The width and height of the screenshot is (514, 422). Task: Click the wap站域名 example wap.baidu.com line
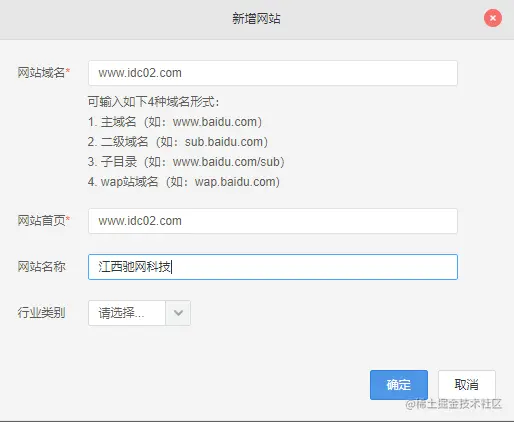pyautogui.click(x=184, y=182)
